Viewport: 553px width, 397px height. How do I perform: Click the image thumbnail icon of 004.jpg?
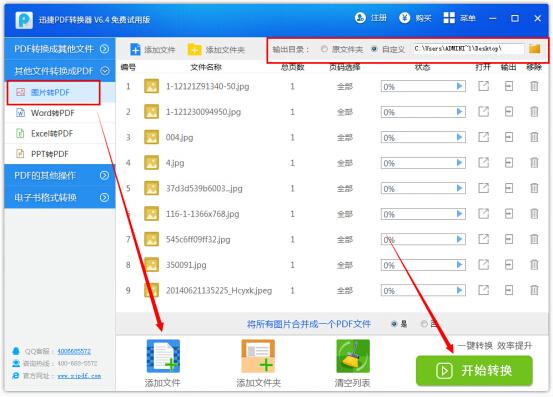pyautogui.click(x=151, y=137)
